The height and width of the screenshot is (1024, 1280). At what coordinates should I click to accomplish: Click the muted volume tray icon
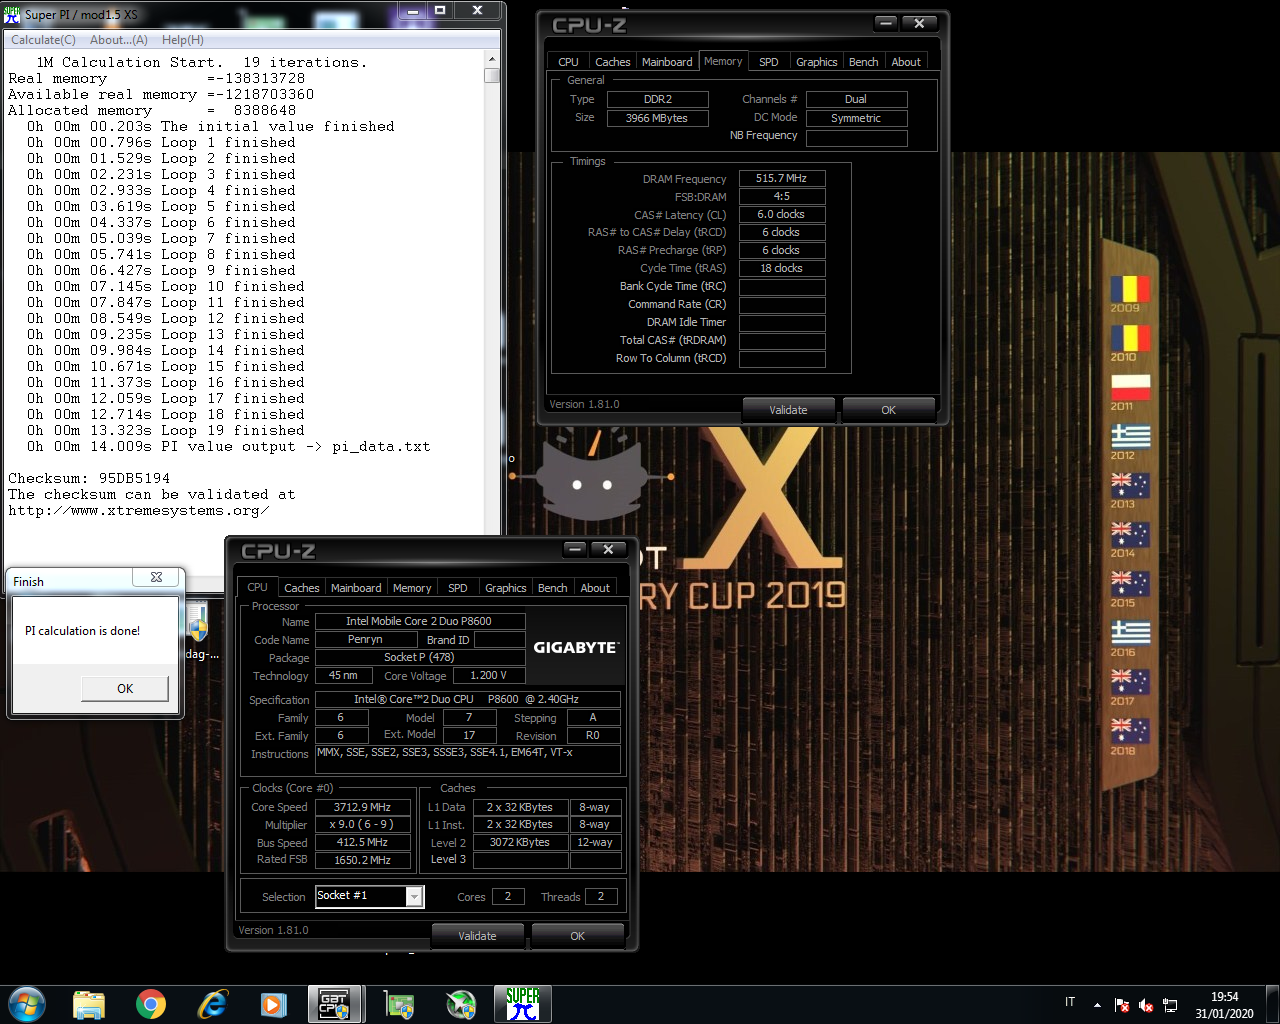(x=1146, y=1005)
